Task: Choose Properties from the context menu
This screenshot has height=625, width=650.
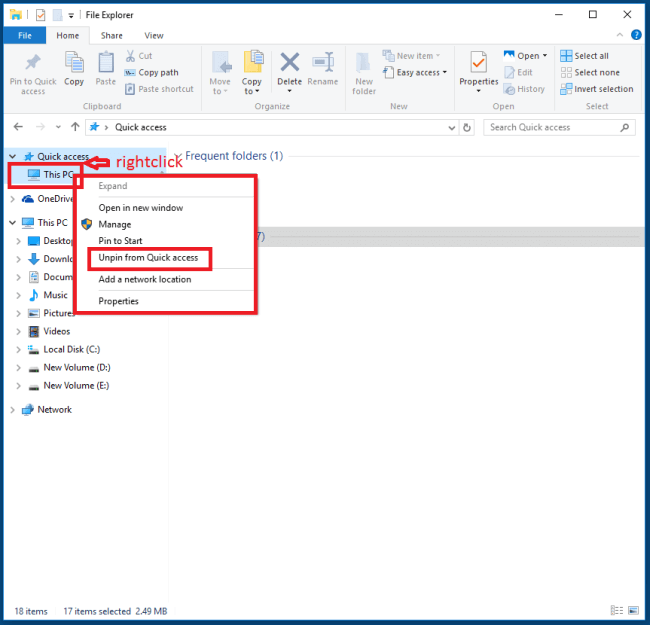Action: point(118,301)
